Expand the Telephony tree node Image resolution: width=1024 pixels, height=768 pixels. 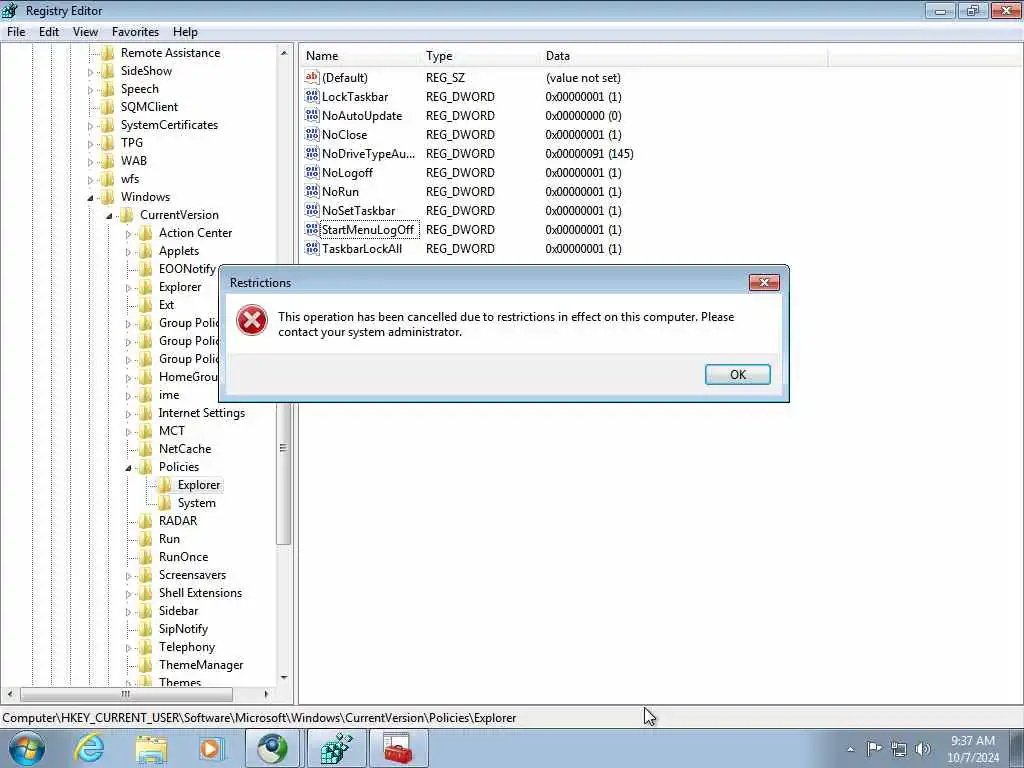tap(129, 647)
